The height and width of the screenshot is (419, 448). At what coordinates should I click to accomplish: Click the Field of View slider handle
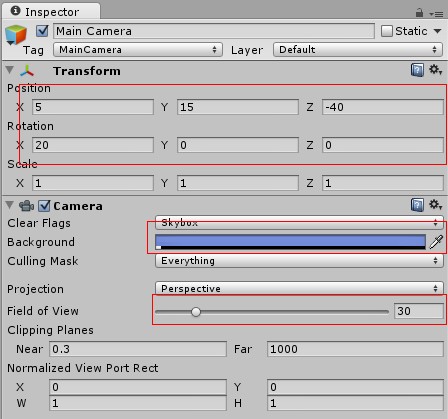tap(196, 312)
